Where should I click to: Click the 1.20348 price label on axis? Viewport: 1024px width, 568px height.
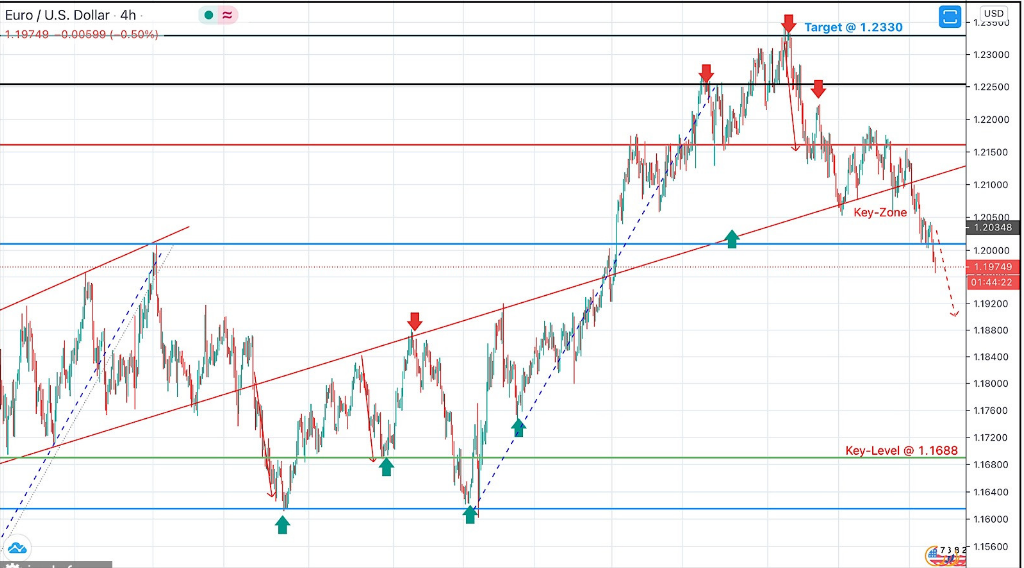coord(991,228)
